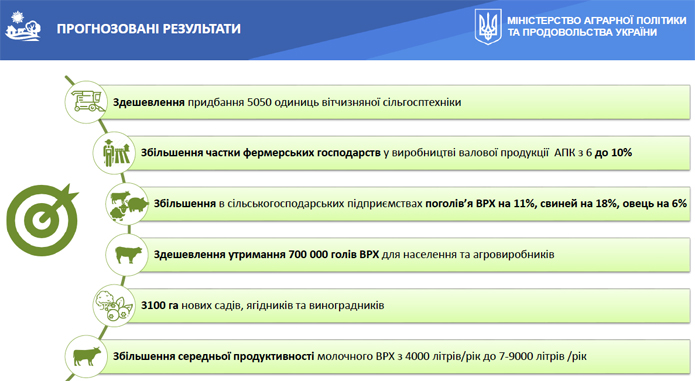Viewport: 695px width, 381px height.
Task: Click the text овець на 6%
Action: [x=655, y=204]
